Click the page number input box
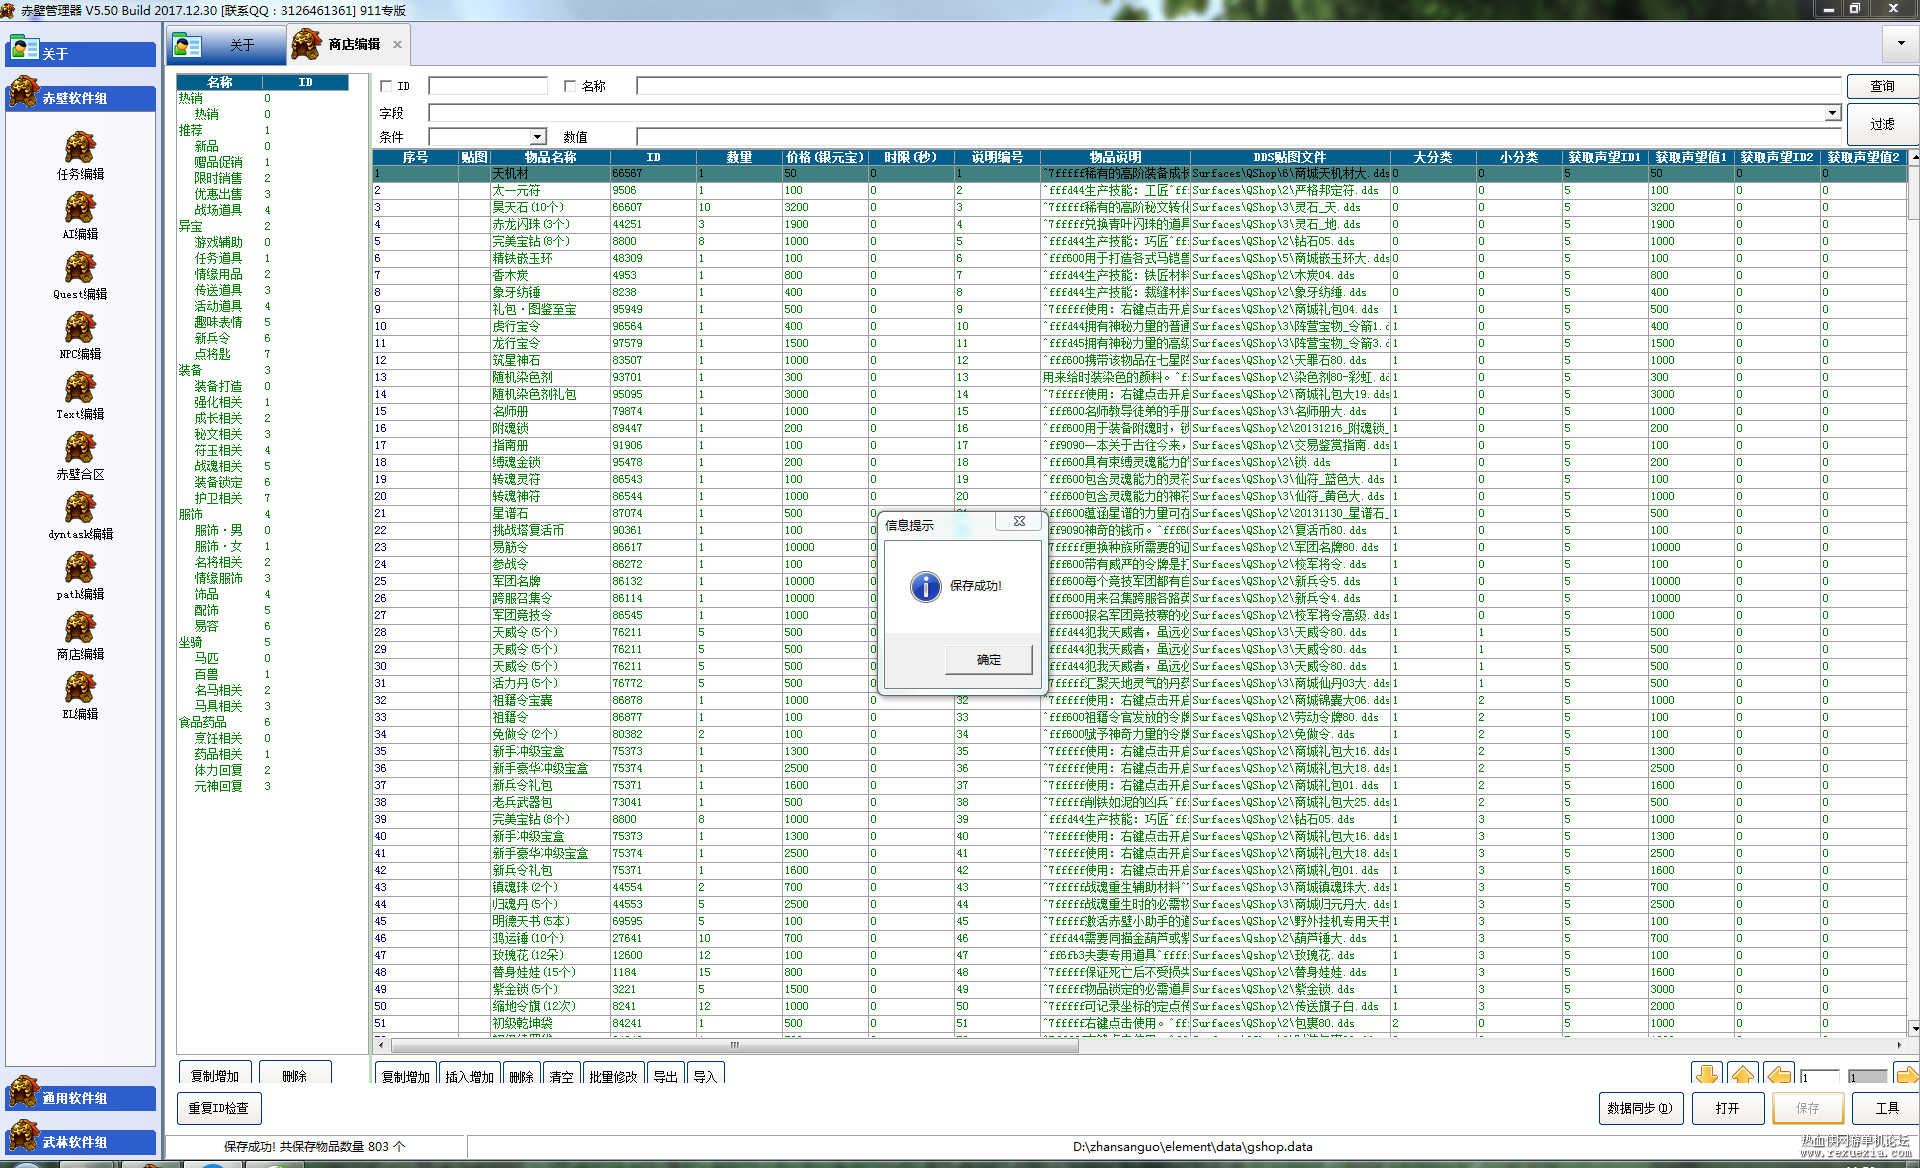Screen dimensions: 1920x1168 tap(1819, 1077)
